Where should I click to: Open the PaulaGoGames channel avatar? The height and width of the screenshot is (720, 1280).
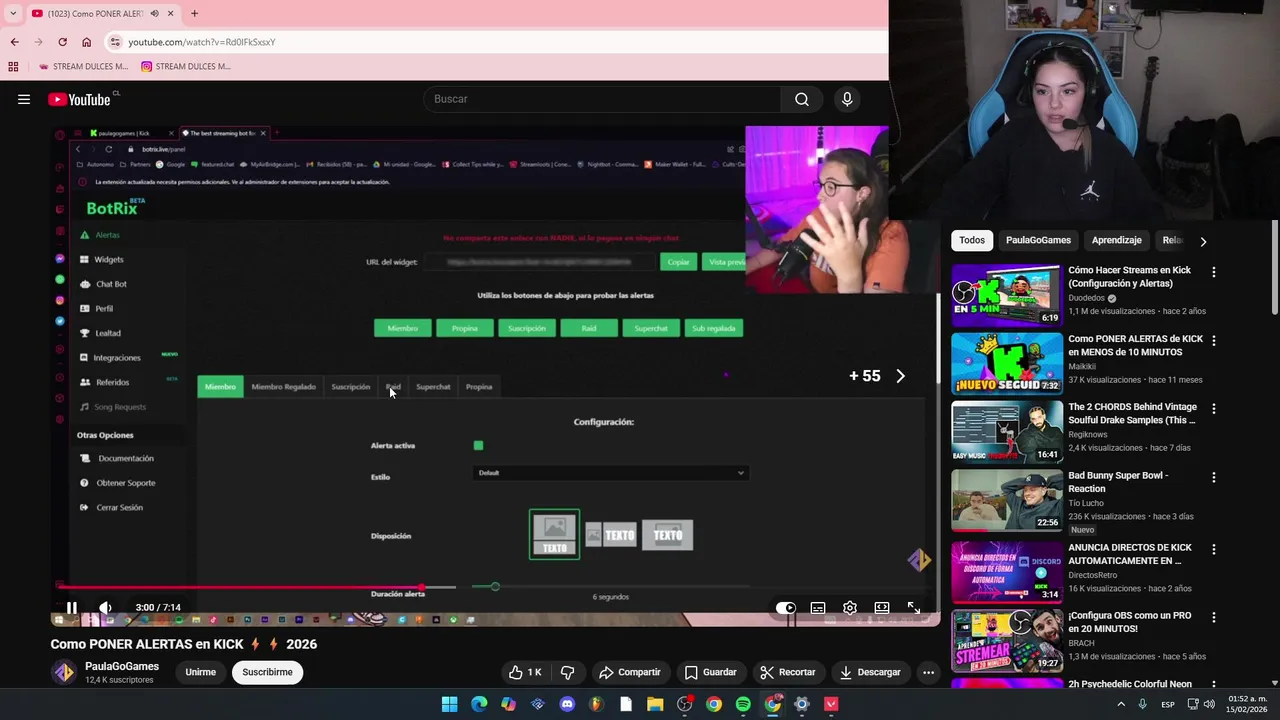(x=64, y=672)
